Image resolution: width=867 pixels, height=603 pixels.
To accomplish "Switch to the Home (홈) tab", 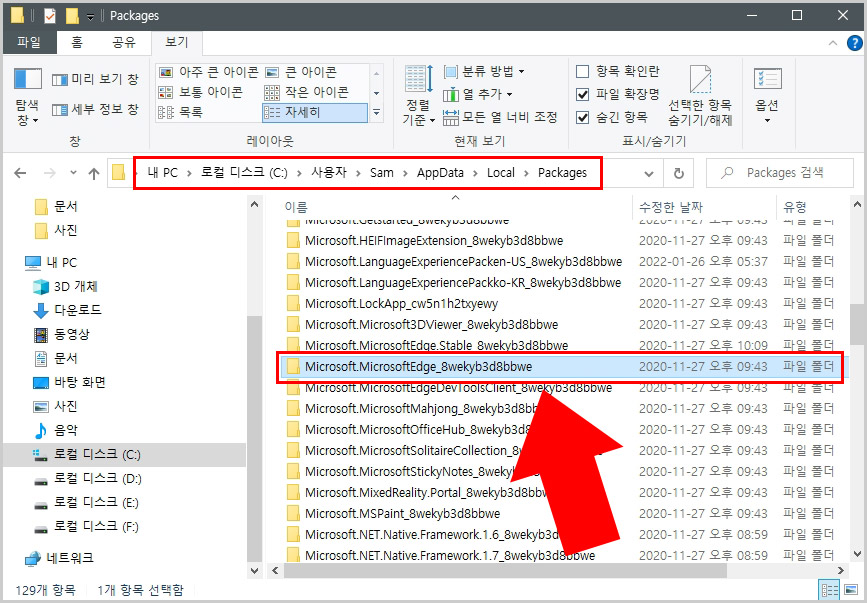I will pos(77,42).
